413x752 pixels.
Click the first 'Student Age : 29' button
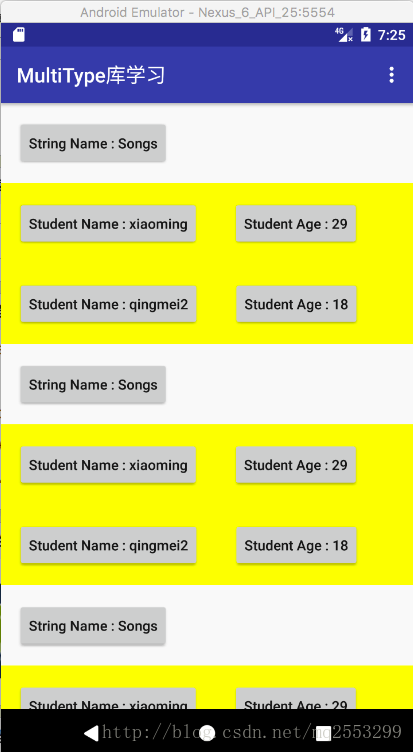click(296, 223)
